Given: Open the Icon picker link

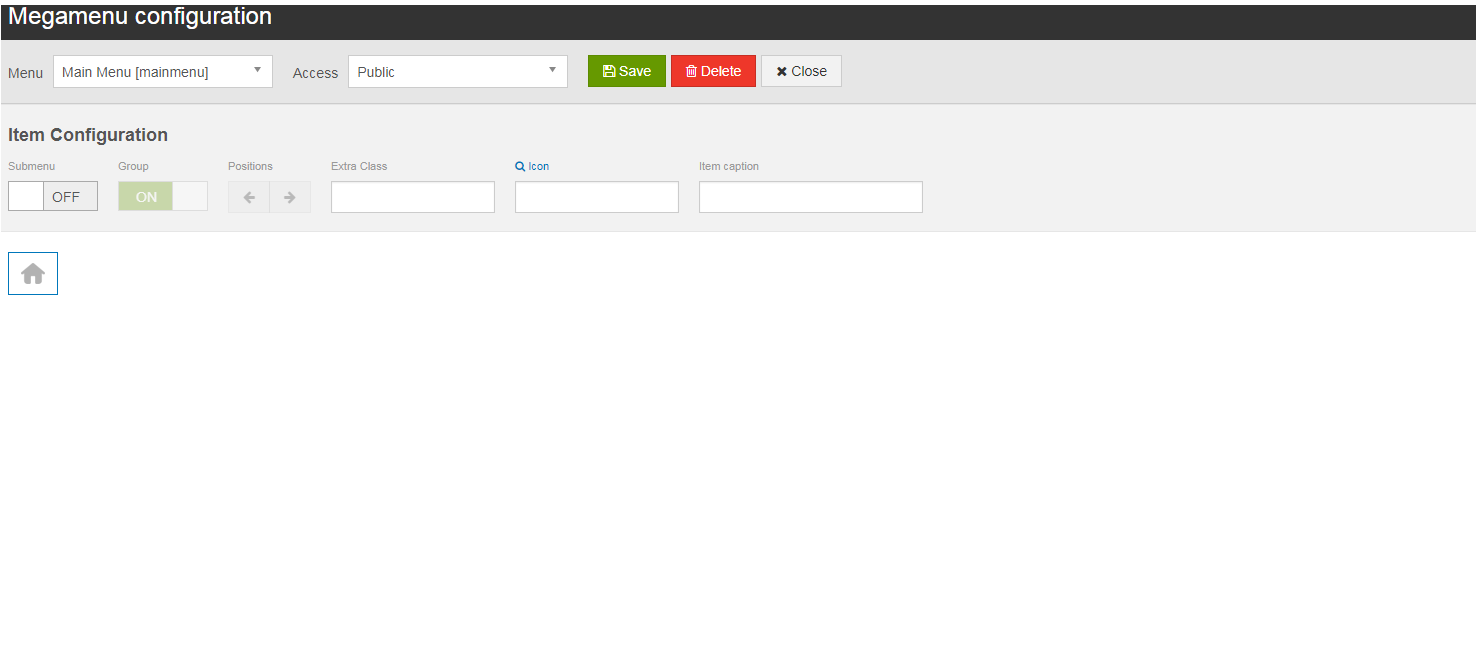Looking at the screenshot, I should point(532,165).
